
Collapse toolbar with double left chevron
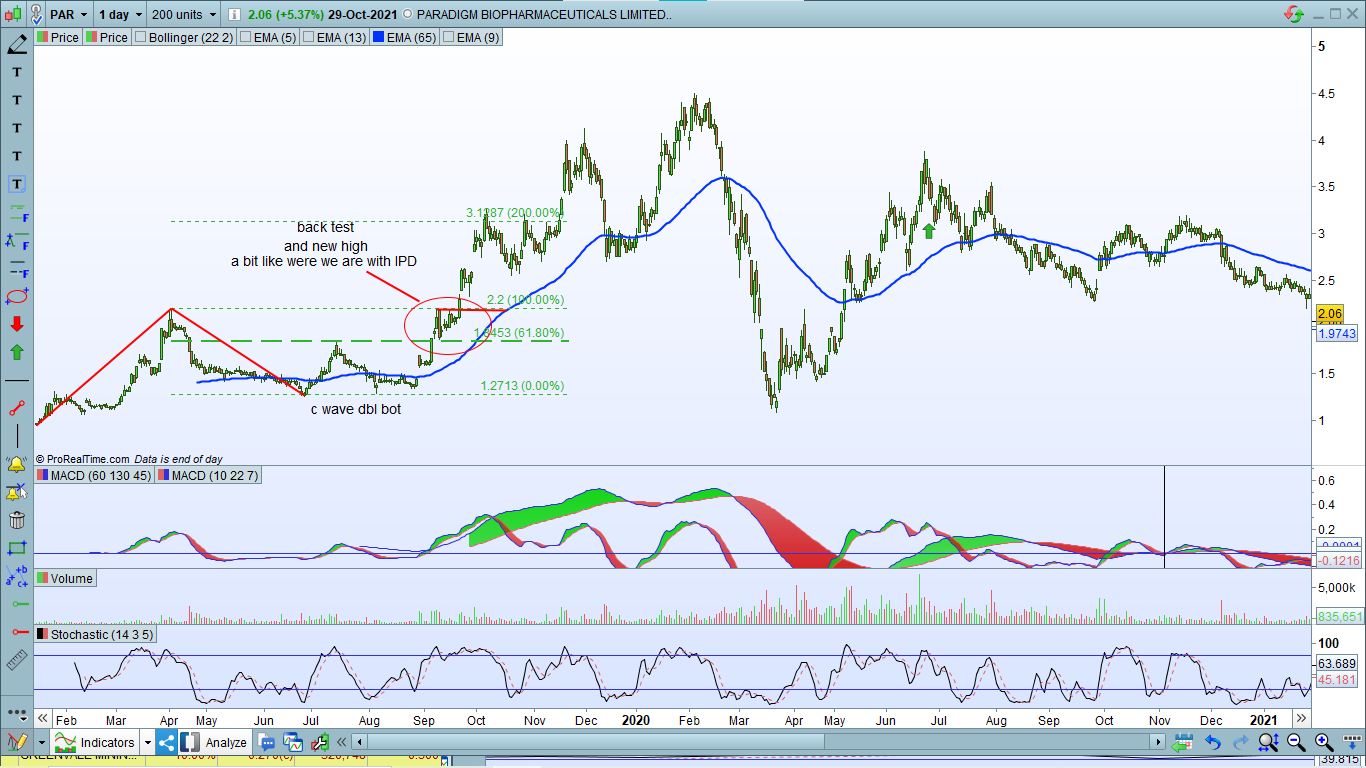click(341, 742)
